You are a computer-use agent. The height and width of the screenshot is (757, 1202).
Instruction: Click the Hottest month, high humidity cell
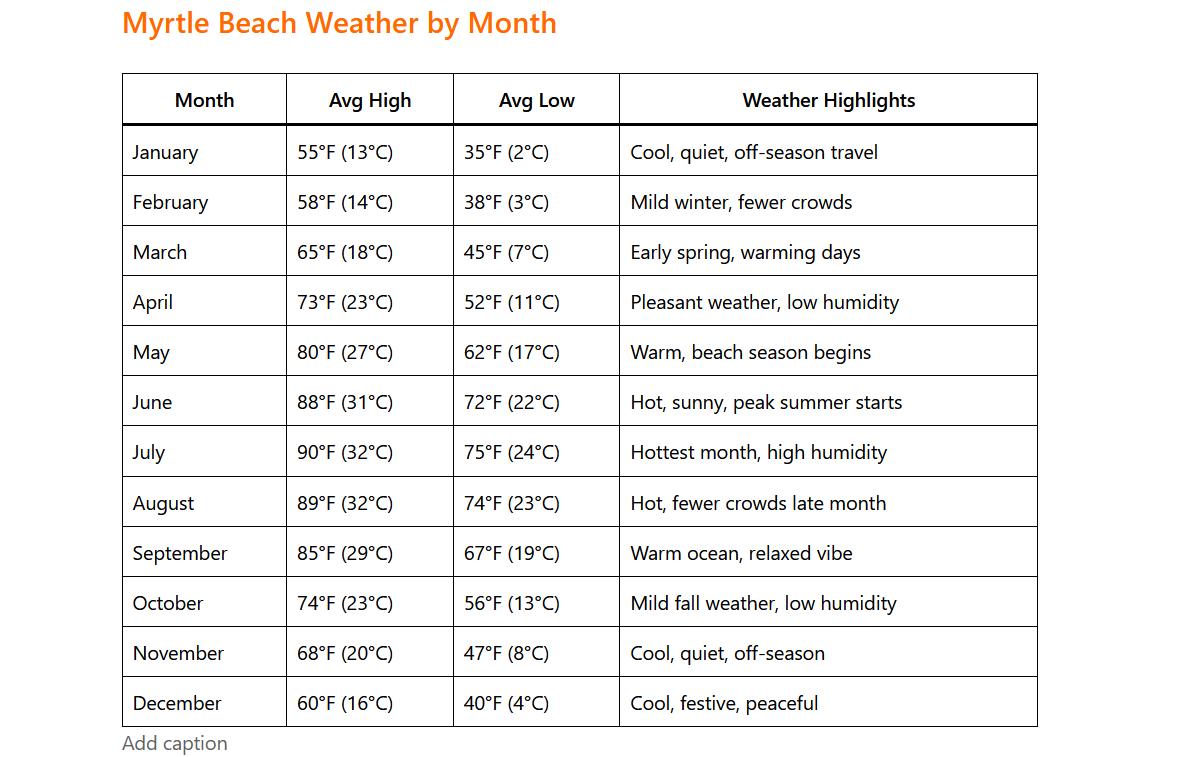(759, 452)
